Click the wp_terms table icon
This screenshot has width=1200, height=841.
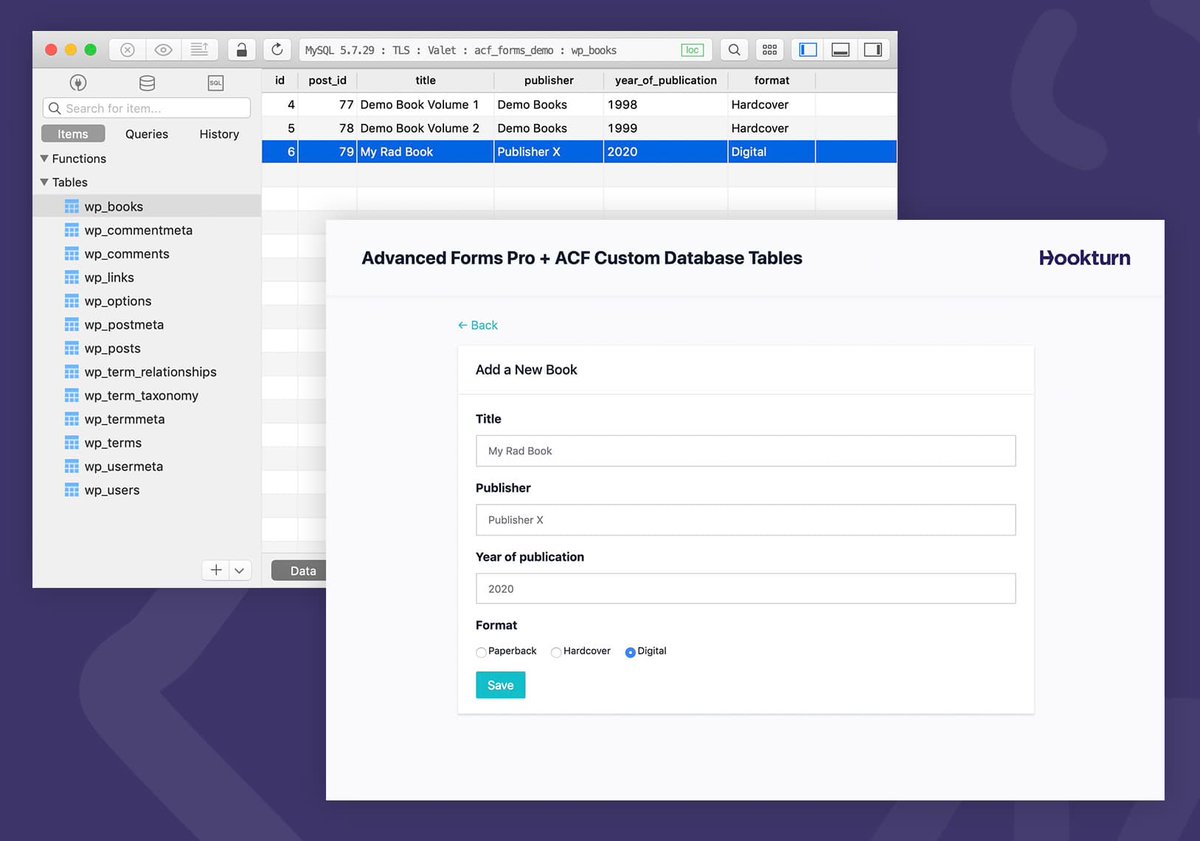[72, 443]
